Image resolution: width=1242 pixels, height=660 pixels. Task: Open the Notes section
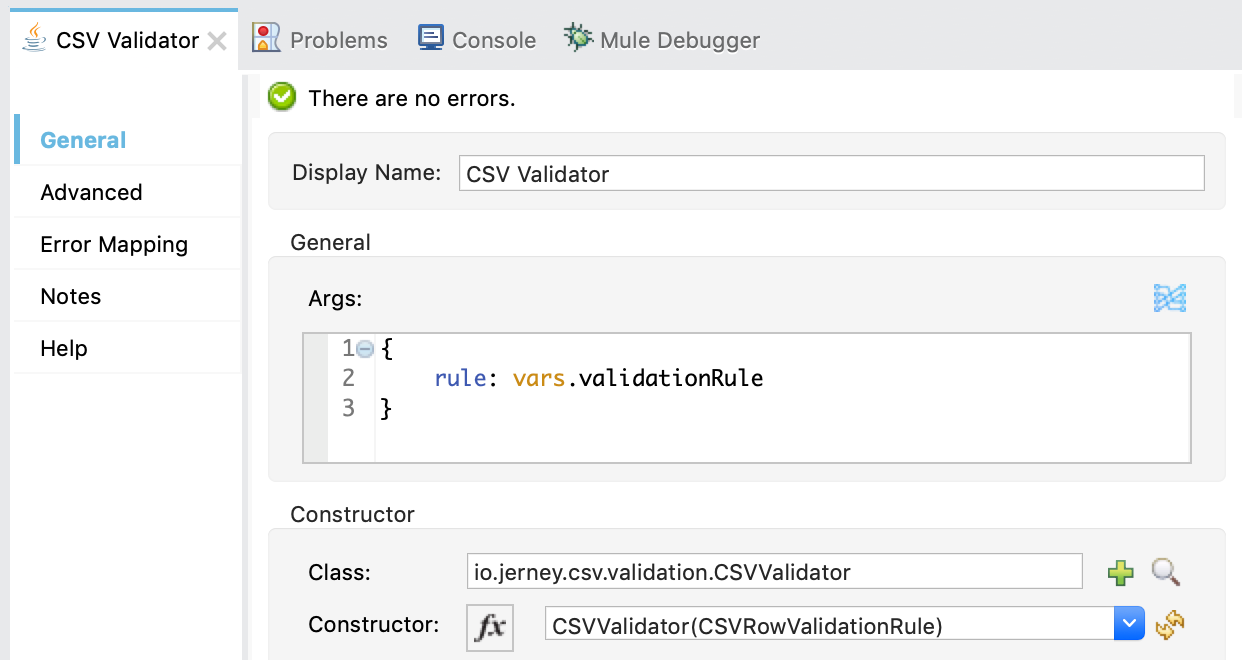coord(70,296)
